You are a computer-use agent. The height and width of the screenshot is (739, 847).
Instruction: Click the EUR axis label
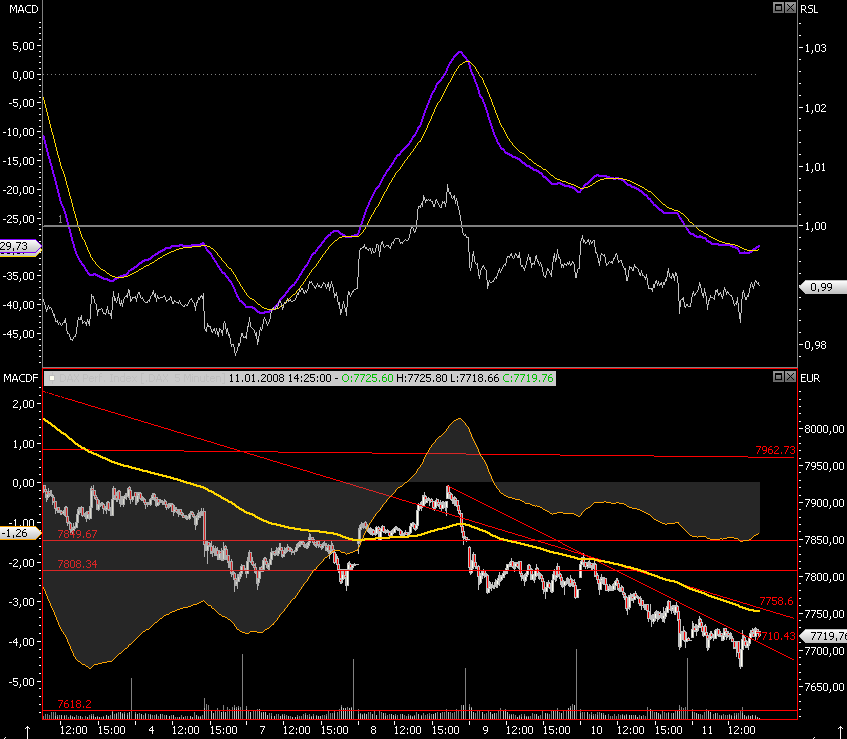[x=810, y=378]
